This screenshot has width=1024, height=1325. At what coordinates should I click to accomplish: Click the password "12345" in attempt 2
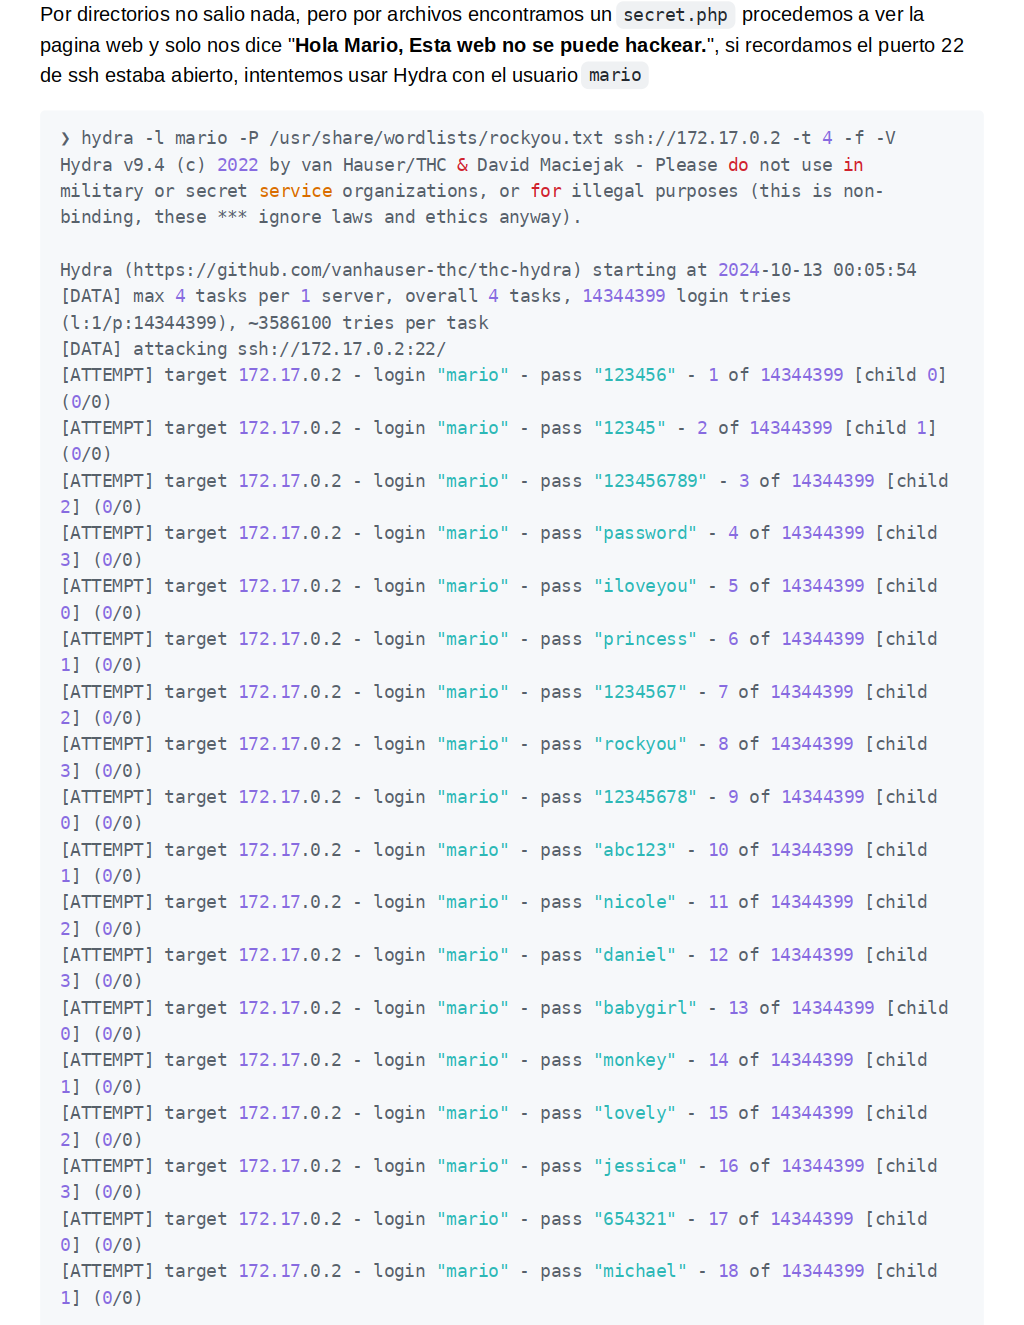pyautogui.click(x=630, y=428)
